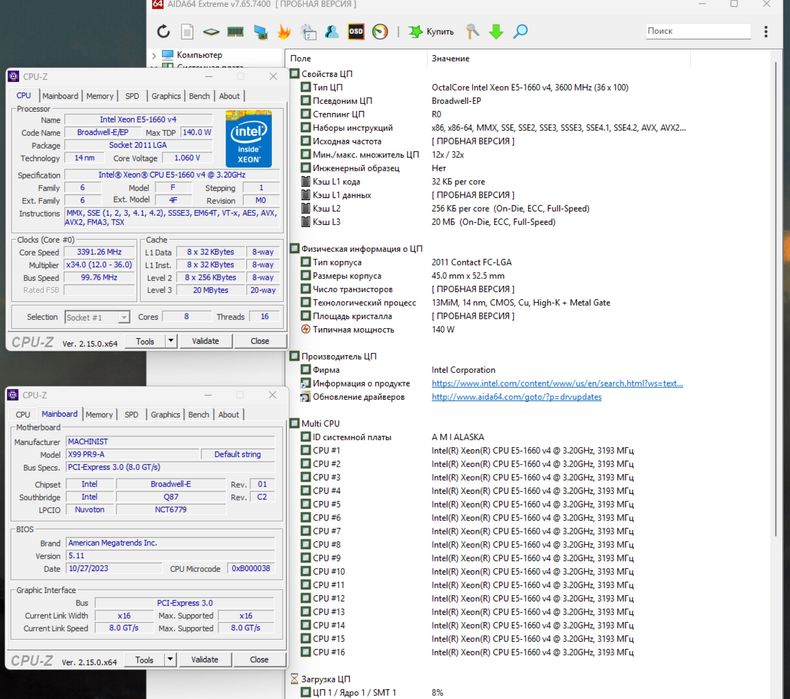Click Validate in the bottom CPU-Z window
Screen dimensions: 790x699
point(205,659)
